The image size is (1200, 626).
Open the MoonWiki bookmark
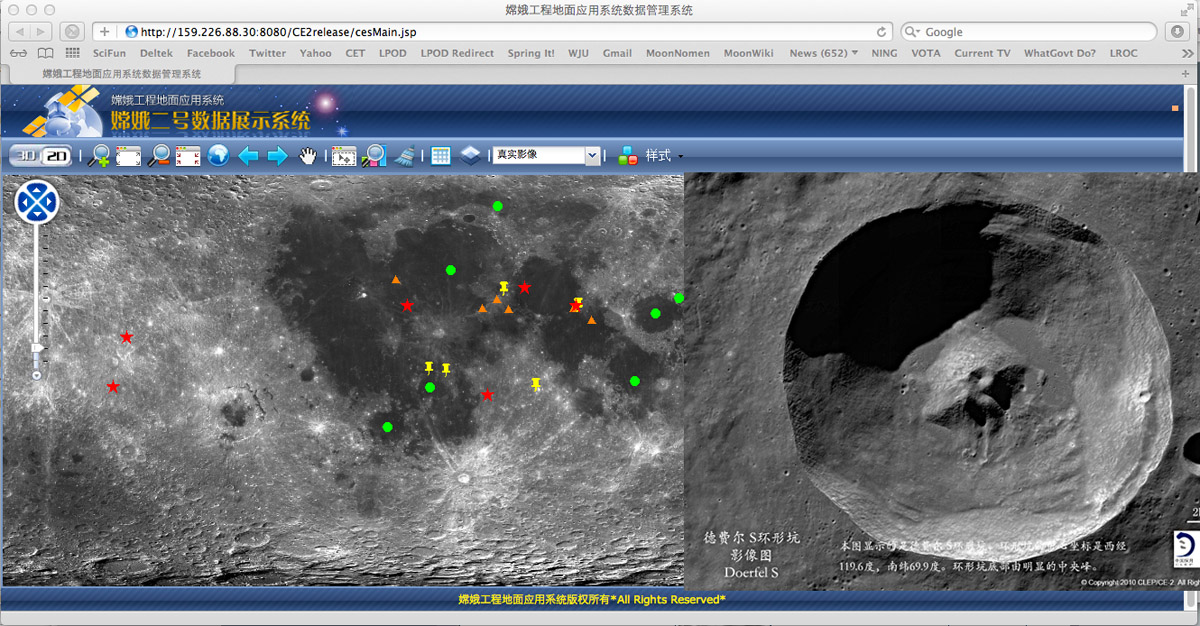tap(749, 53)
